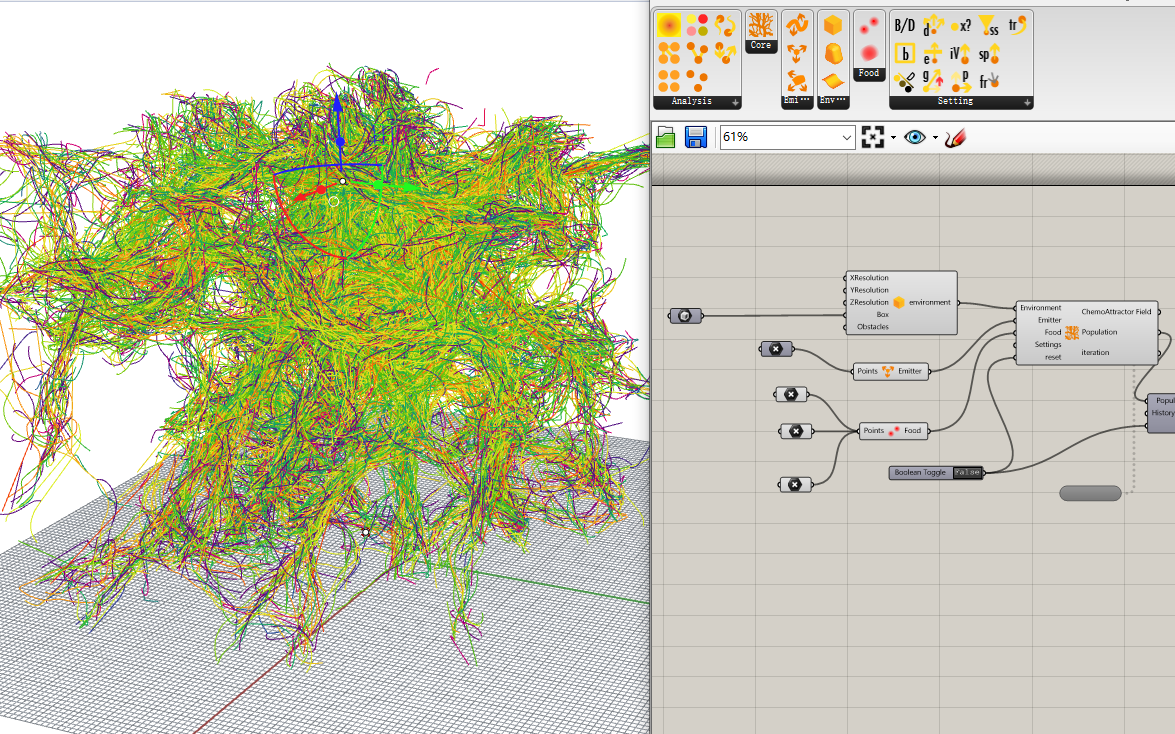
Task: Toggle preview with the eye icon
Action: click(x=914, y=137)
